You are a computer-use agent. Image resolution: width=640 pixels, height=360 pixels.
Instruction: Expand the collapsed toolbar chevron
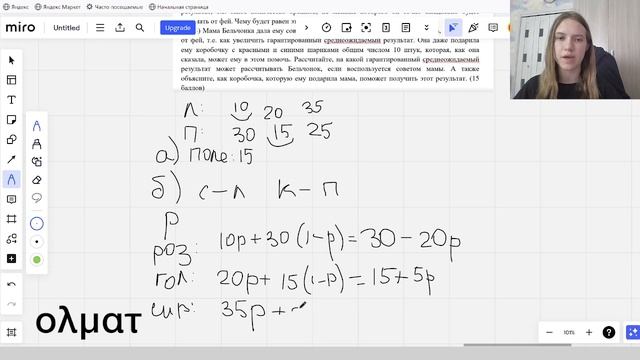(x=307, y=28)
